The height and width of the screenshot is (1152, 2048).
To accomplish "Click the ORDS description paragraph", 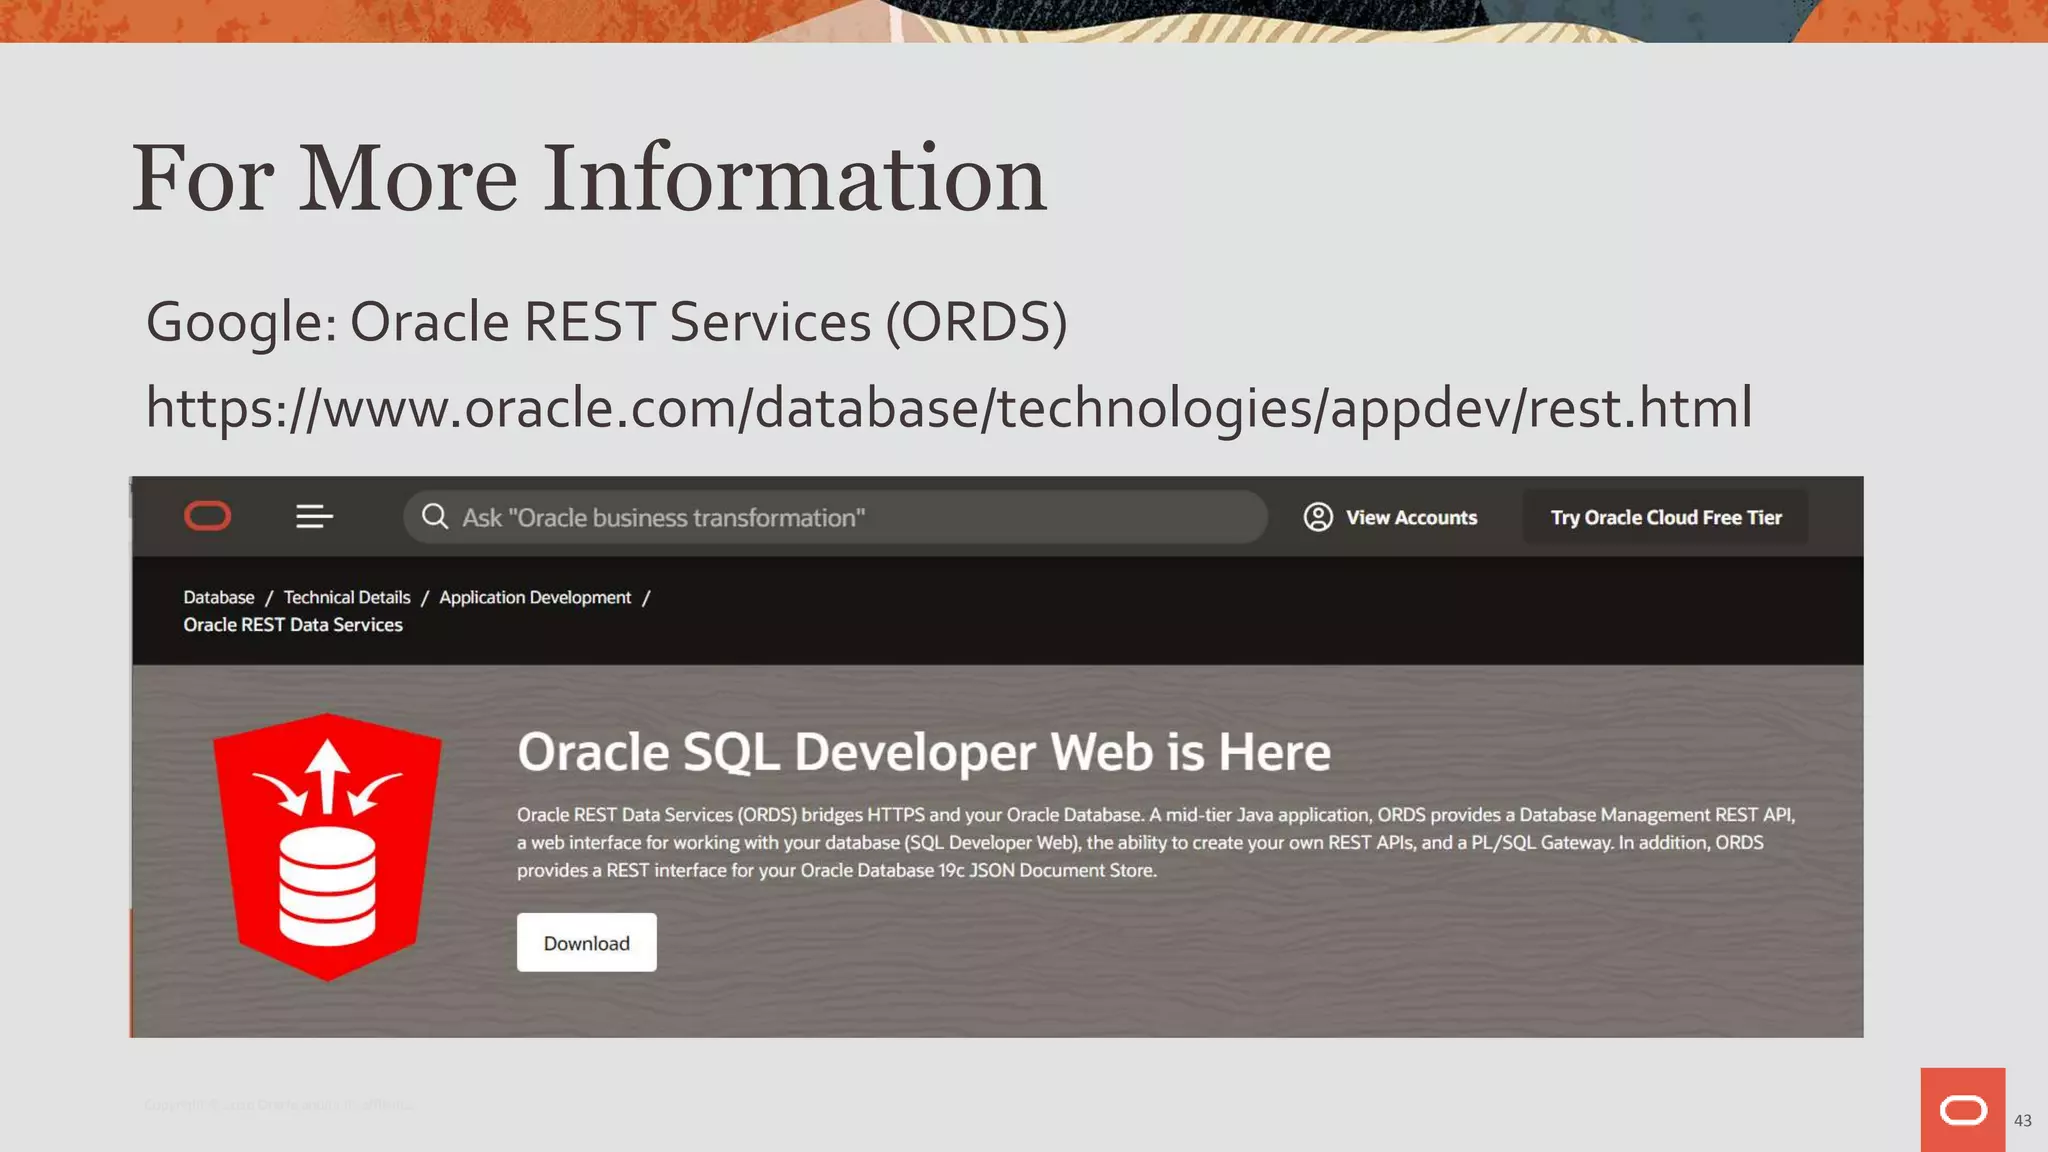I will [1156, 842].
